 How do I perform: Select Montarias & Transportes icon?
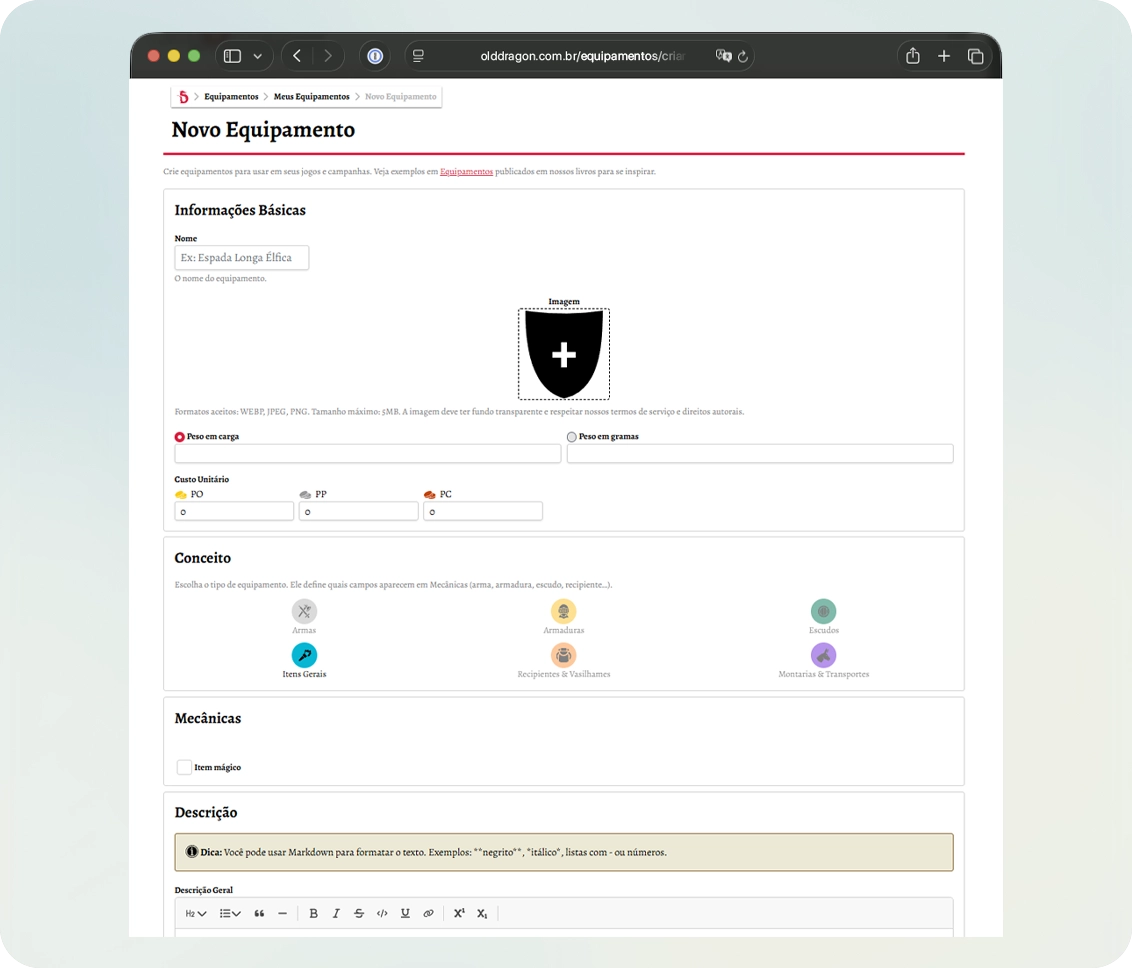(x=823, y=655)
